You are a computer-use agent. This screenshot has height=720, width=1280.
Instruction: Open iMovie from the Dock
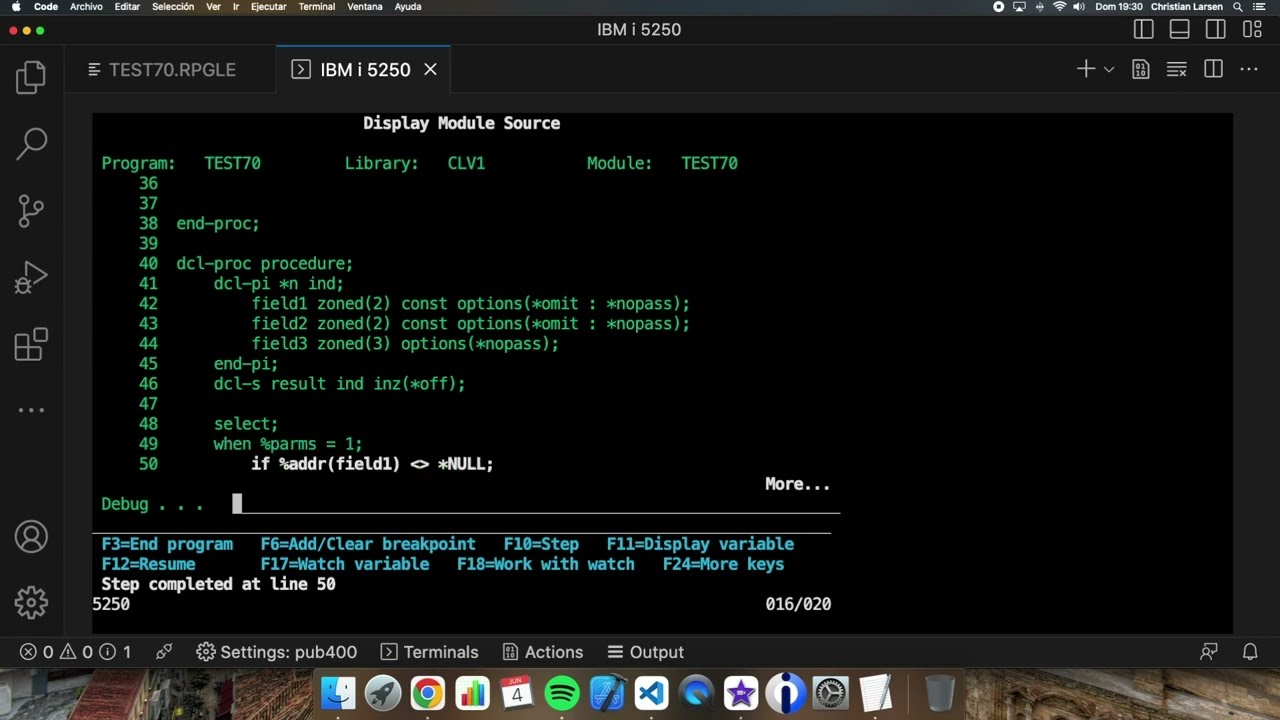(x=741, y=693)
